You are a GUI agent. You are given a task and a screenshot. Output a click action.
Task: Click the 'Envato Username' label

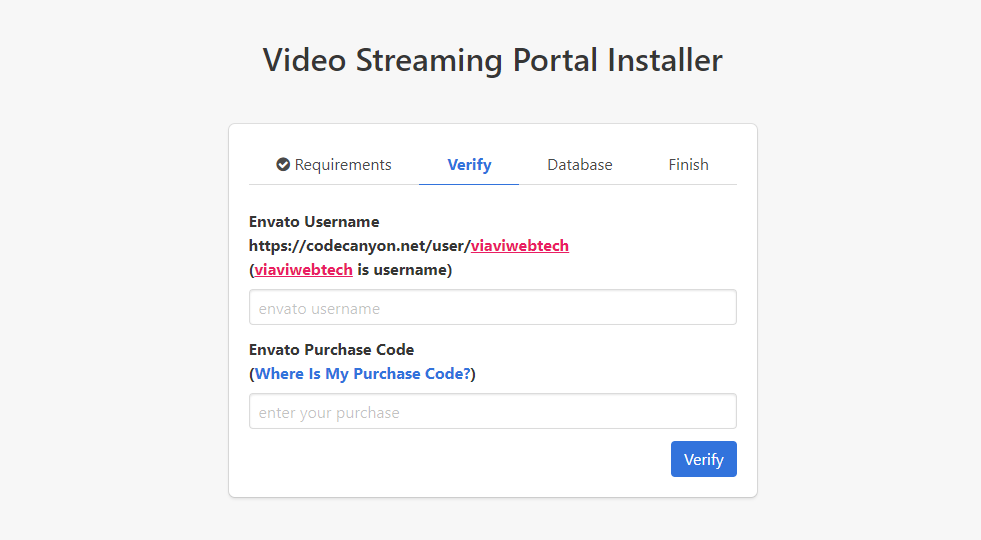click(x=314, y=222)
